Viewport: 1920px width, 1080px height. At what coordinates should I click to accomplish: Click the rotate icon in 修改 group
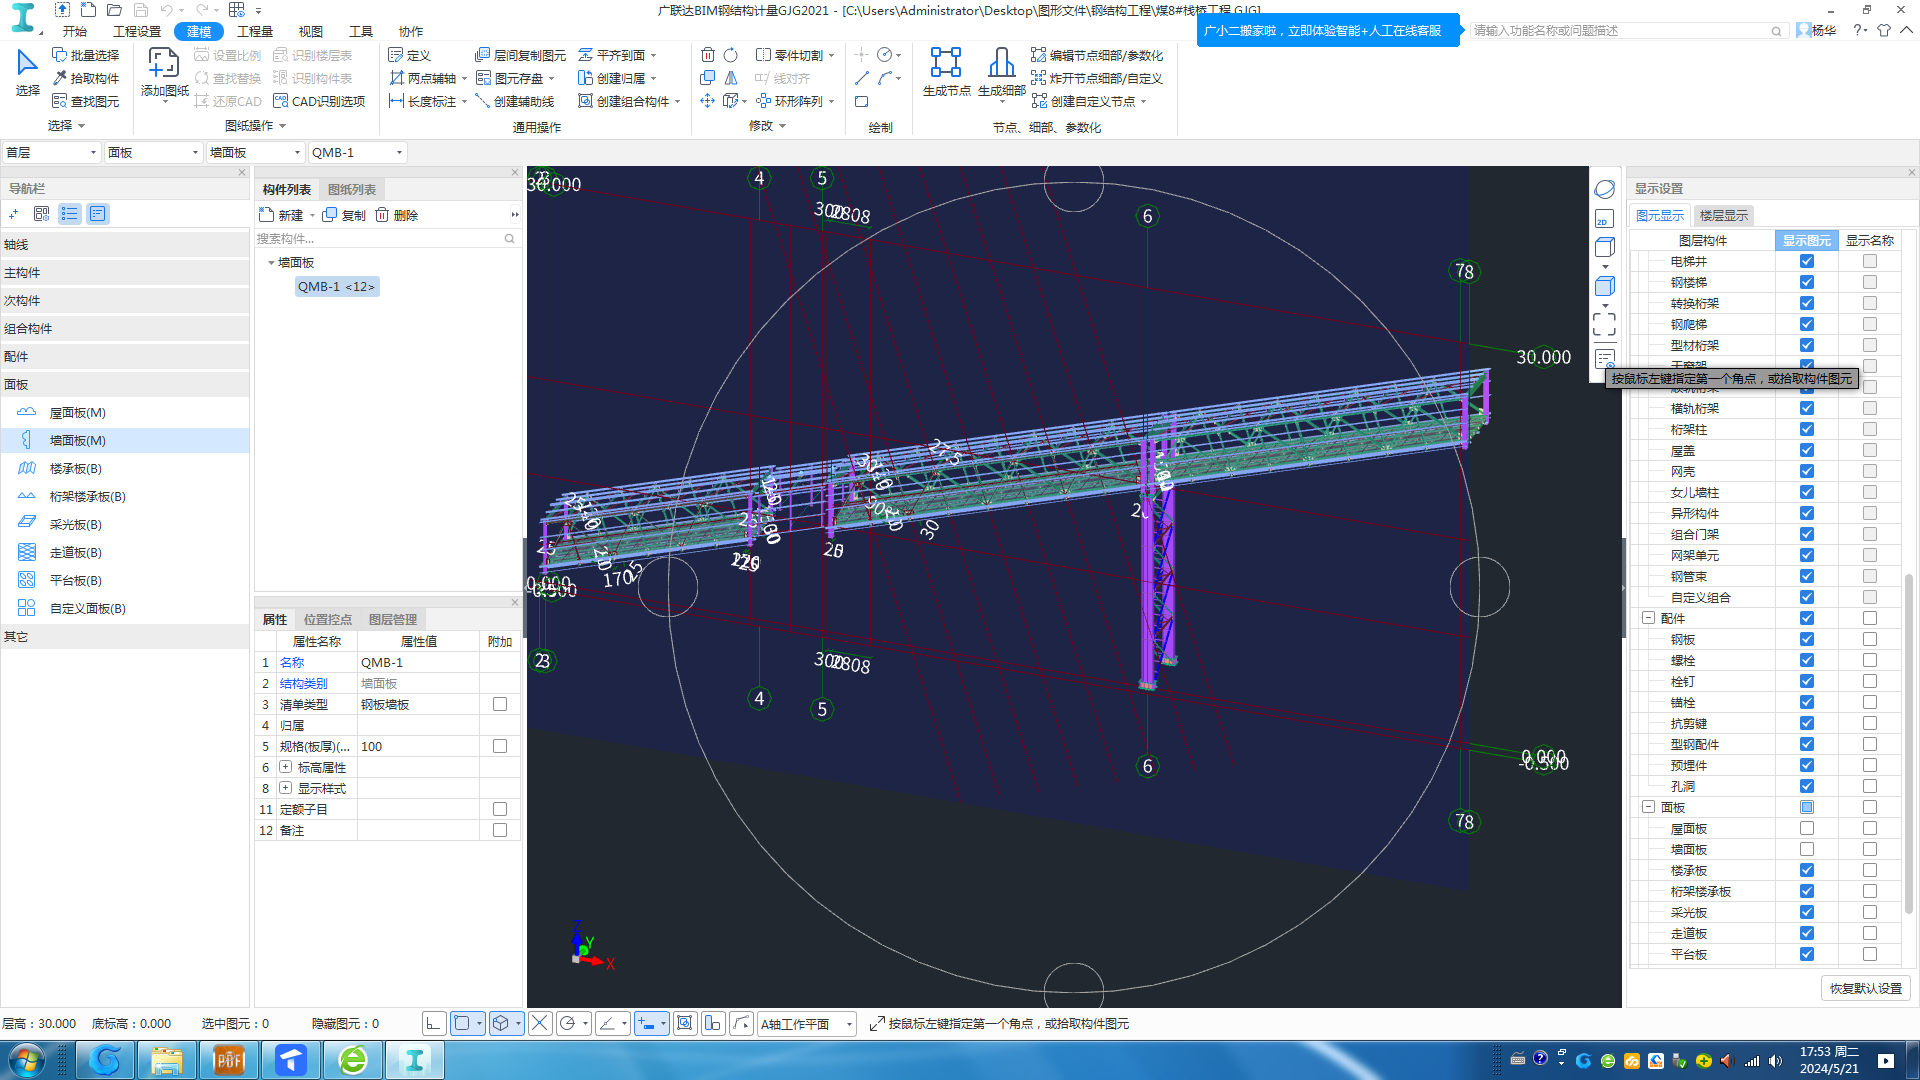point(731,55)
